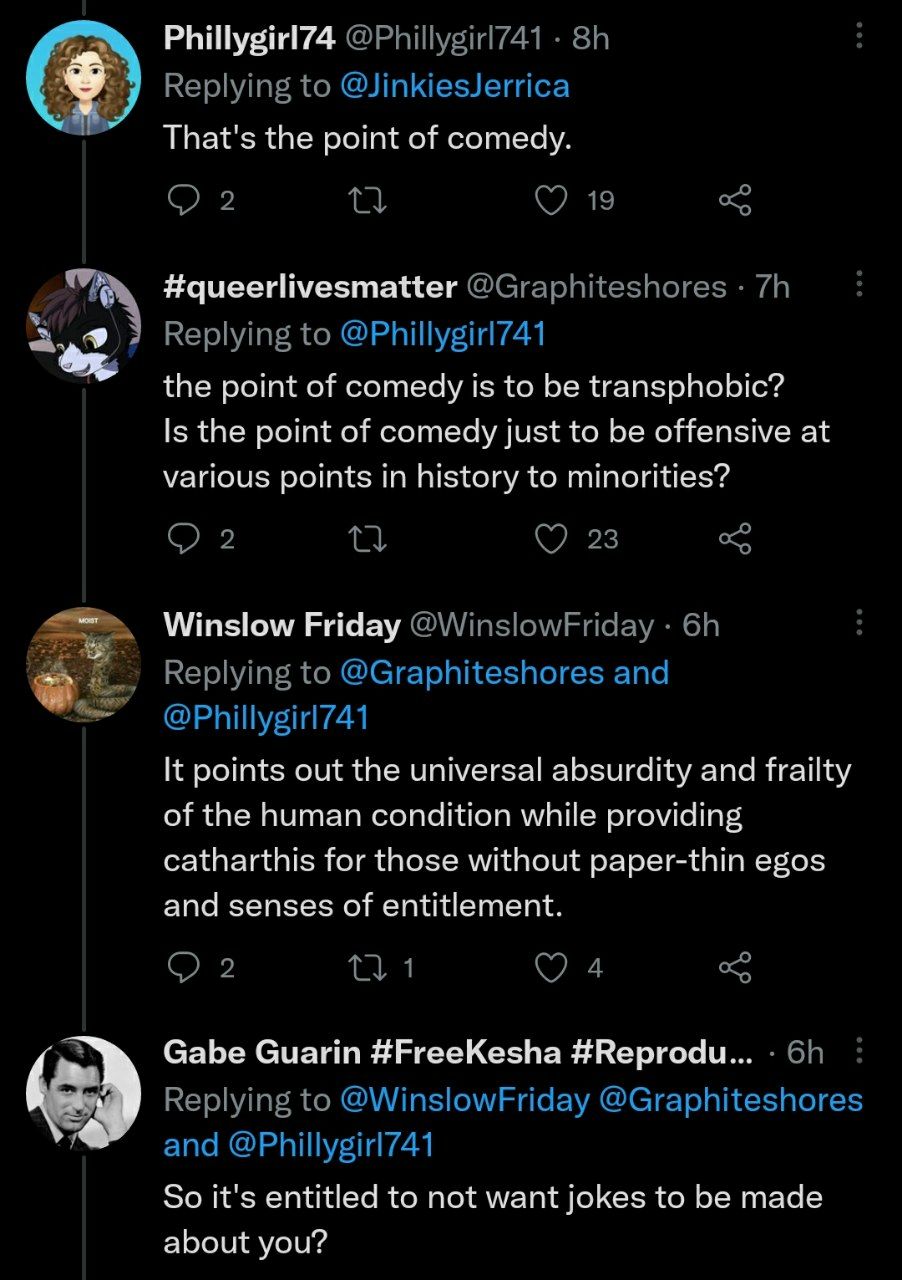Reply to Phillygirl74's comedy tweet
The width and height of the screenshot is (902, 1280).
pyautogui.click(x=183, y=201)
